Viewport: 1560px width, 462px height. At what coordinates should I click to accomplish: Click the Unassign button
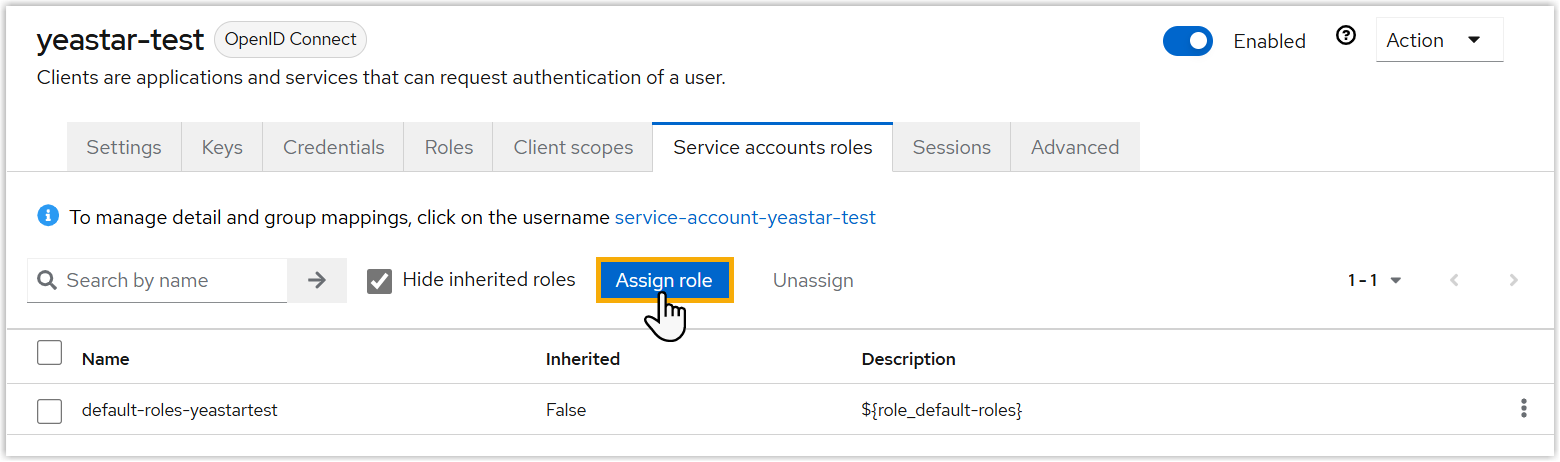point(813,281)
